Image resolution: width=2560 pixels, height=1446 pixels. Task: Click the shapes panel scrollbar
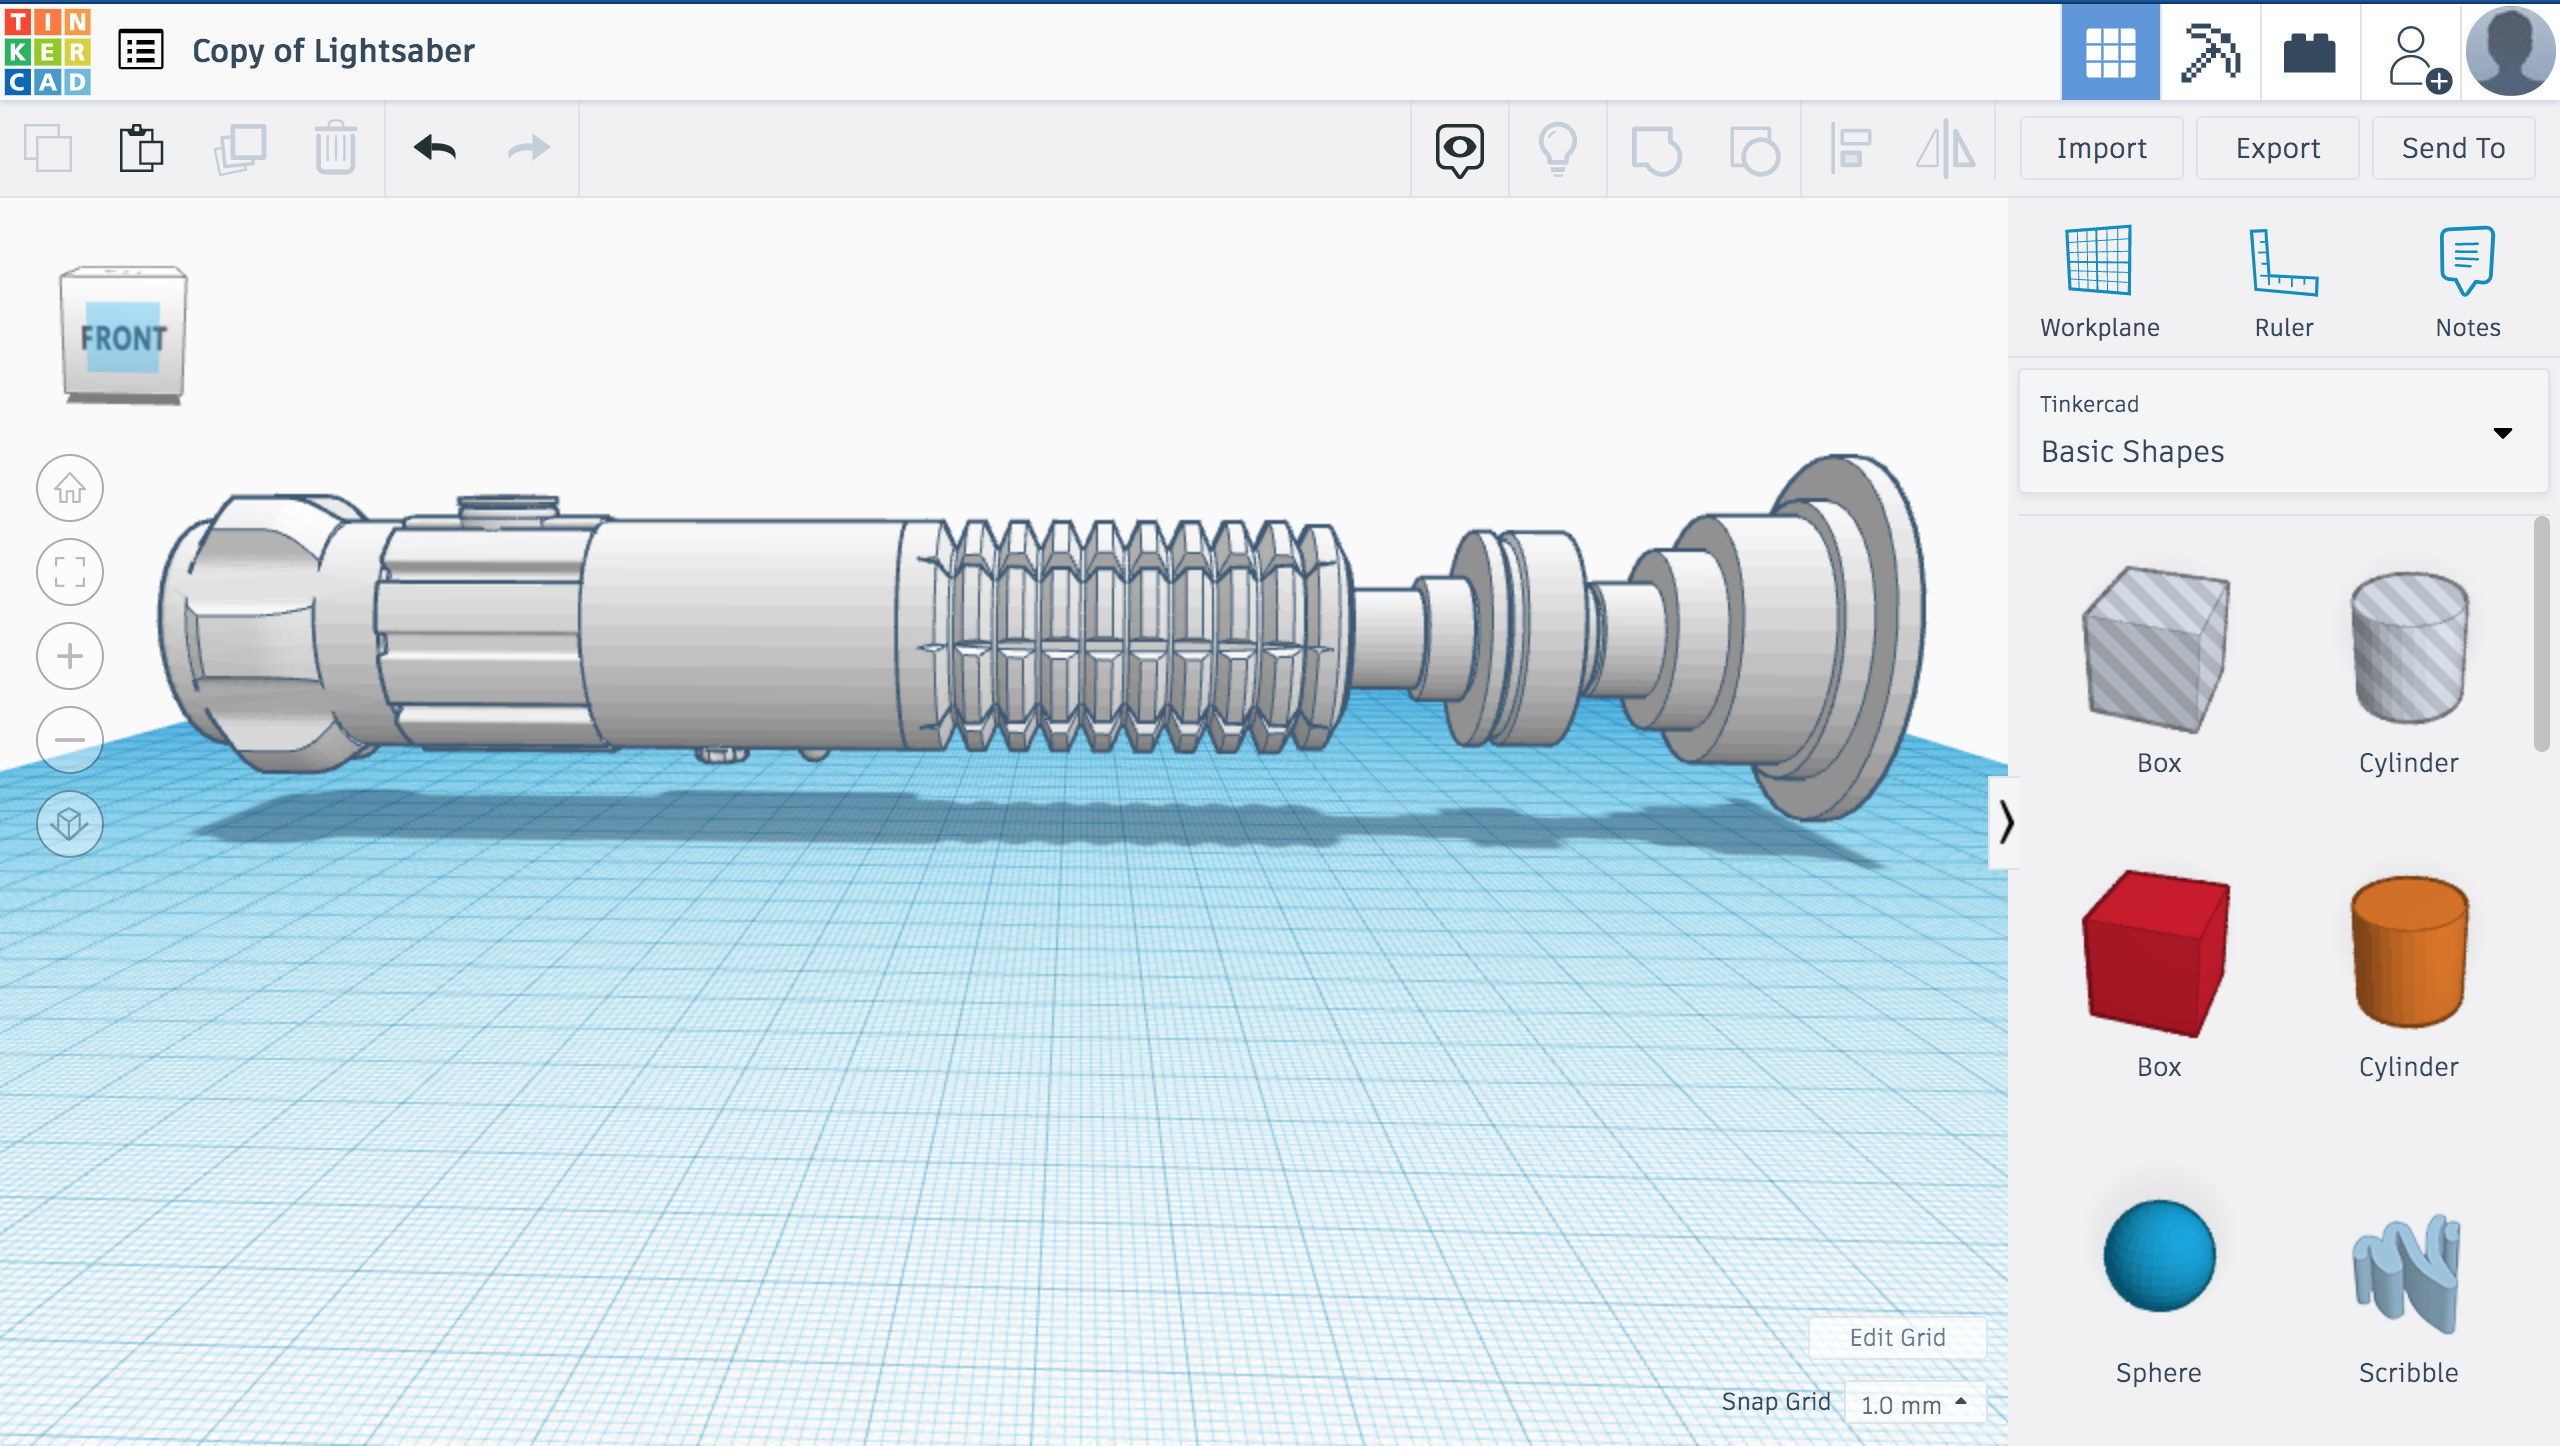(2541, 634)
